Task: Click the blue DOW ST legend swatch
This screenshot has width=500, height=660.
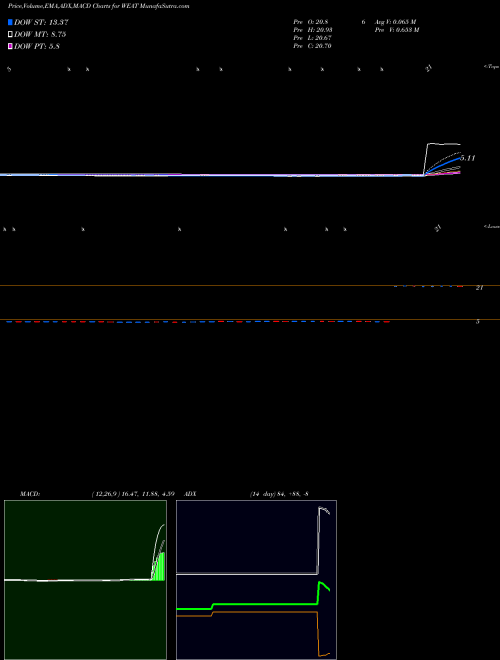Action: (x=10, y=22)
